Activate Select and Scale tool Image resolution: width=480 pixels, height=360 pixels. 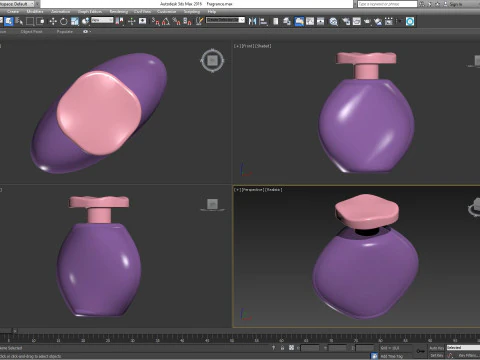pos(75,21)
